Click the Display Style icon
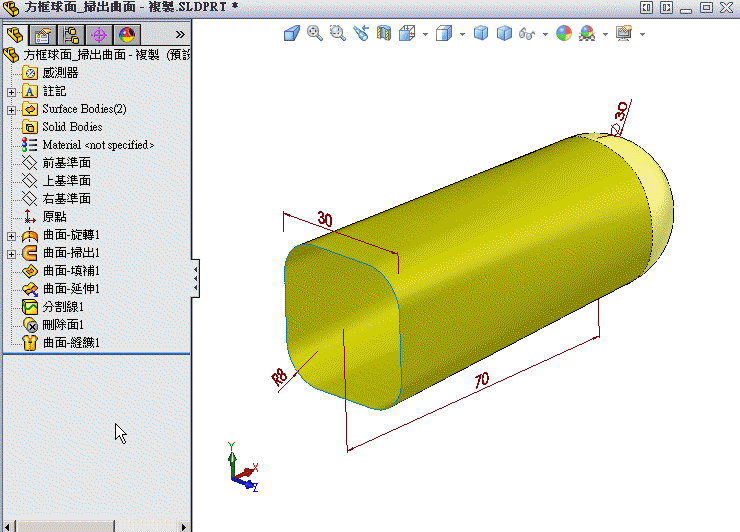 point(444,33)
